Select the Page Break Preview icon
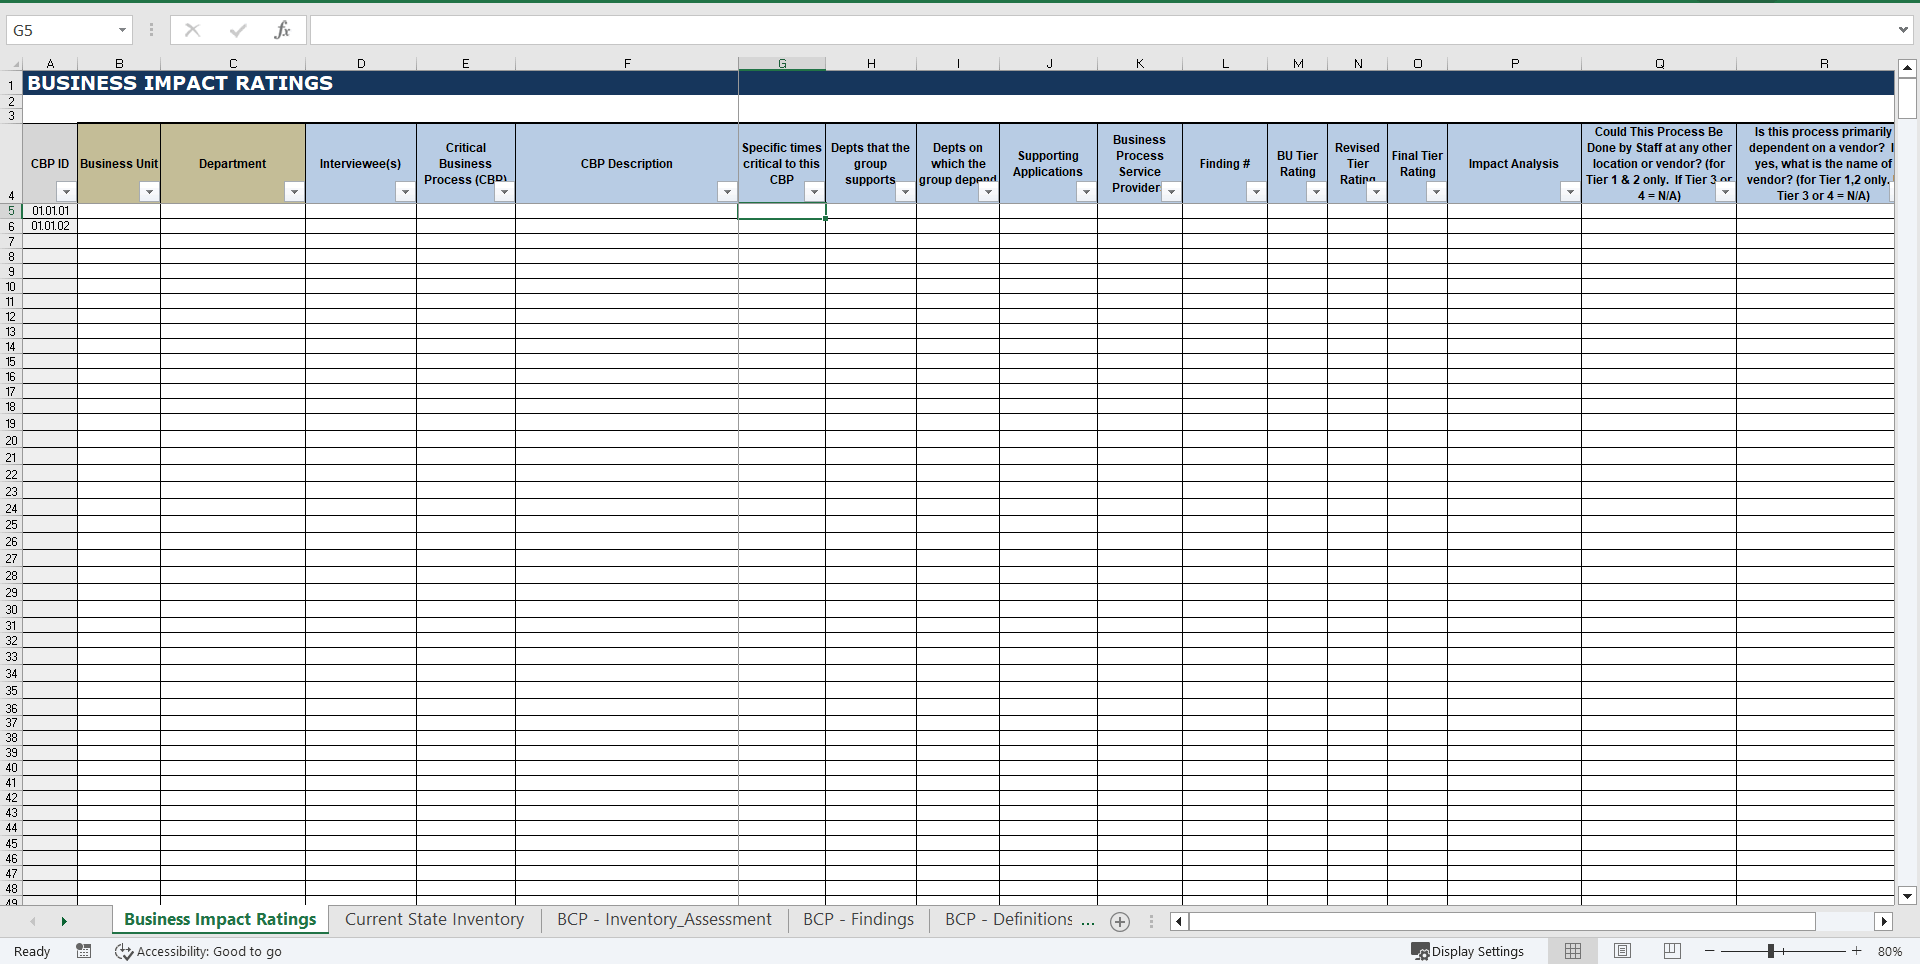The width and height of the screenshot is (1920, 966). coord(1671,951)
